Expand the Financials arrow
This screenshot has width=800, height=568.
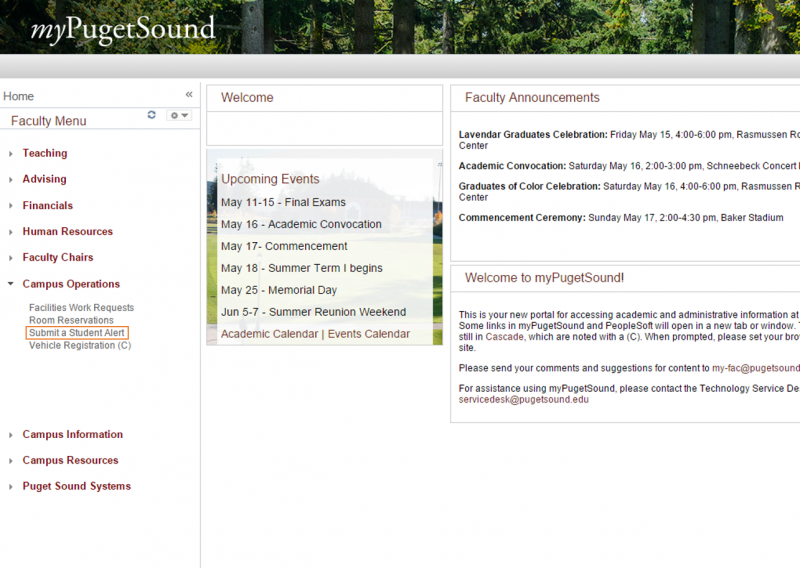(x=11, y=206)
